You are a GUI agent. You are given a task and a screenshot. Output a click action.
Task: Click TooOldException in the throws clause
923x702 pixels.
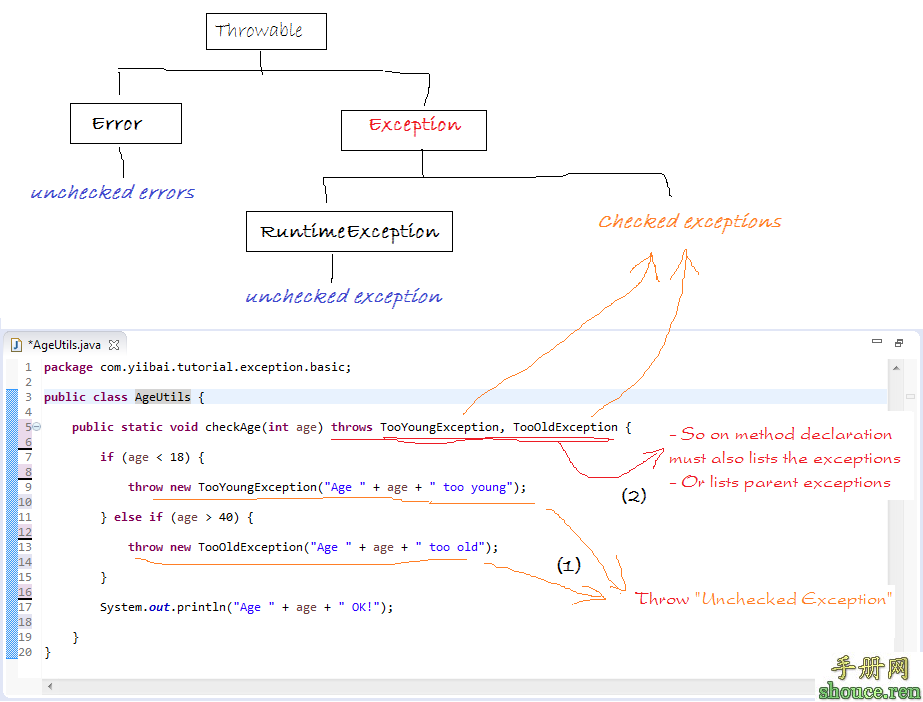566,427
